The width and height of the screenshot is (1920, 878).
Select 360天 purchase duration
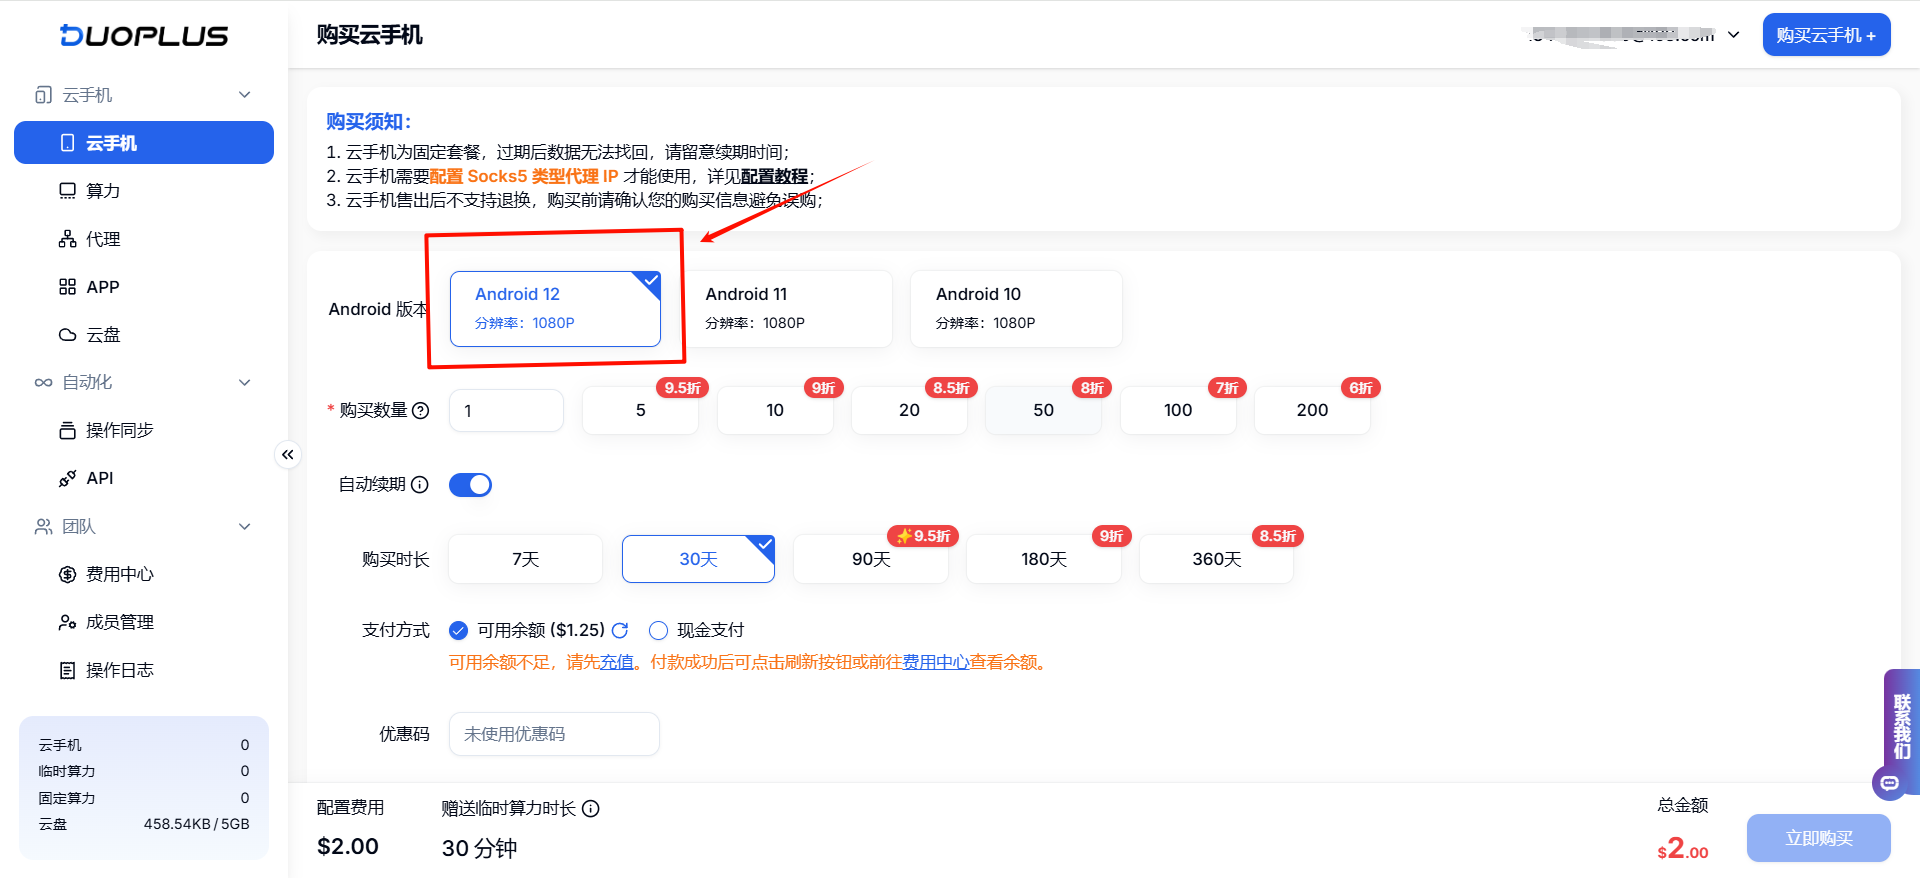click(x=1217, y=559)
